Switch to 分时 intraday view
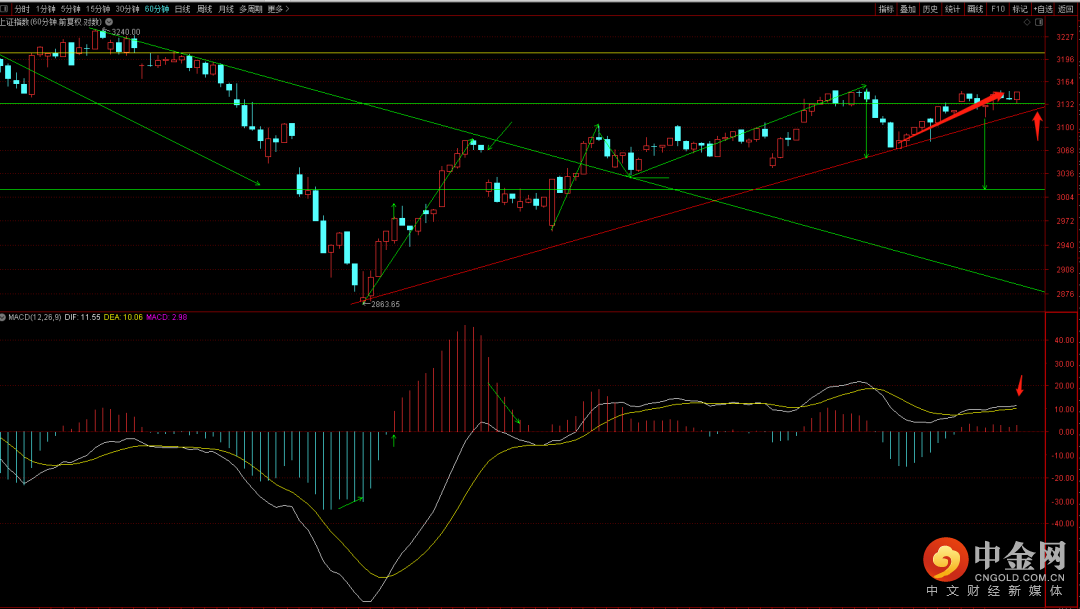The image size is (1080, 609). (22, 9)
